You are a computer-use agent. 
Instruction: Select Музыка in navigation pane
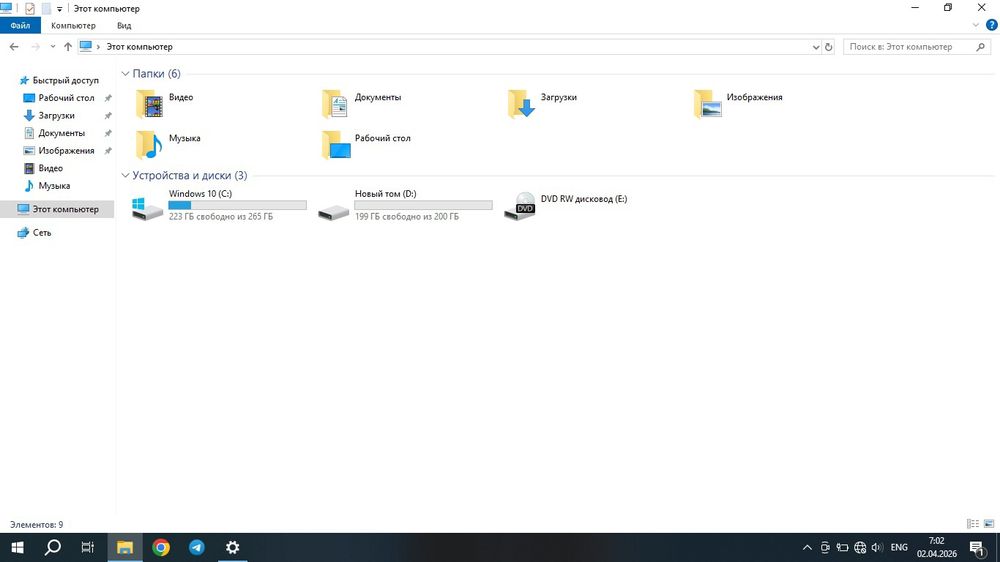tap(54, 186)
